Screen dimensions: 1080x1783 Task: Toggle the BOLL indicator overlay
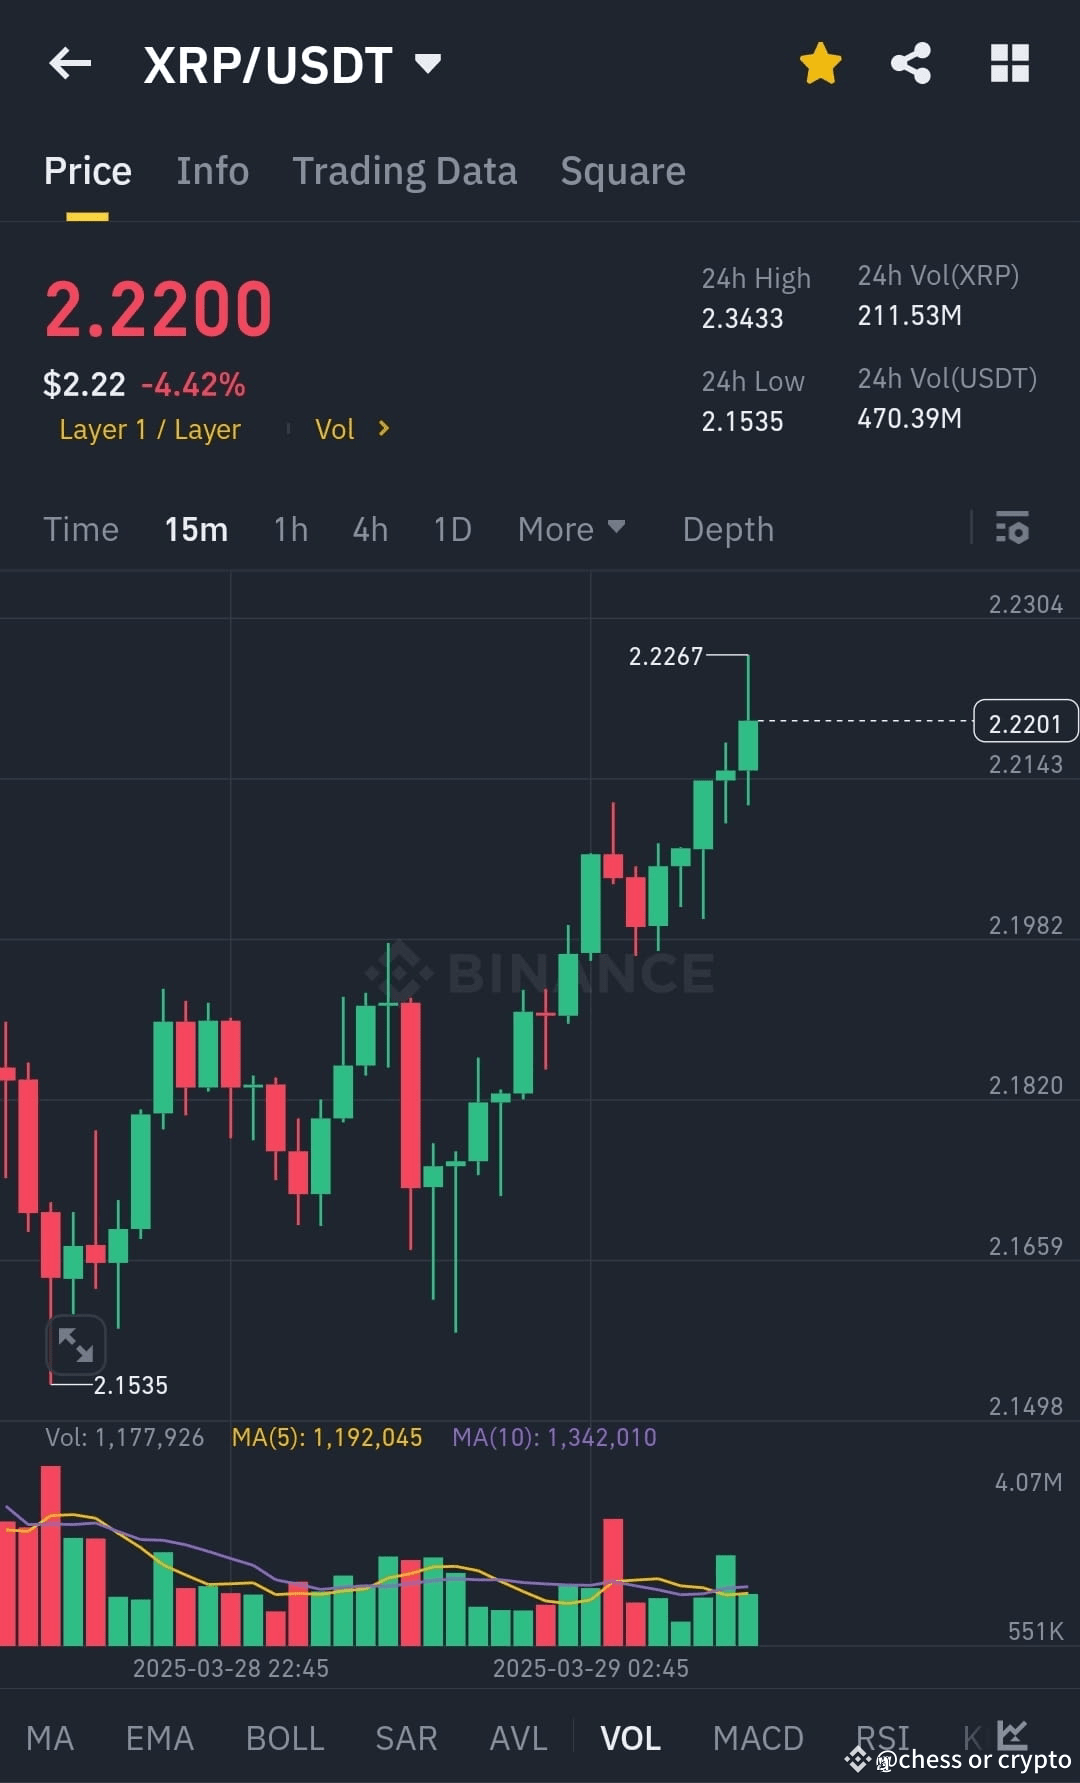[x=285, y=1738]
